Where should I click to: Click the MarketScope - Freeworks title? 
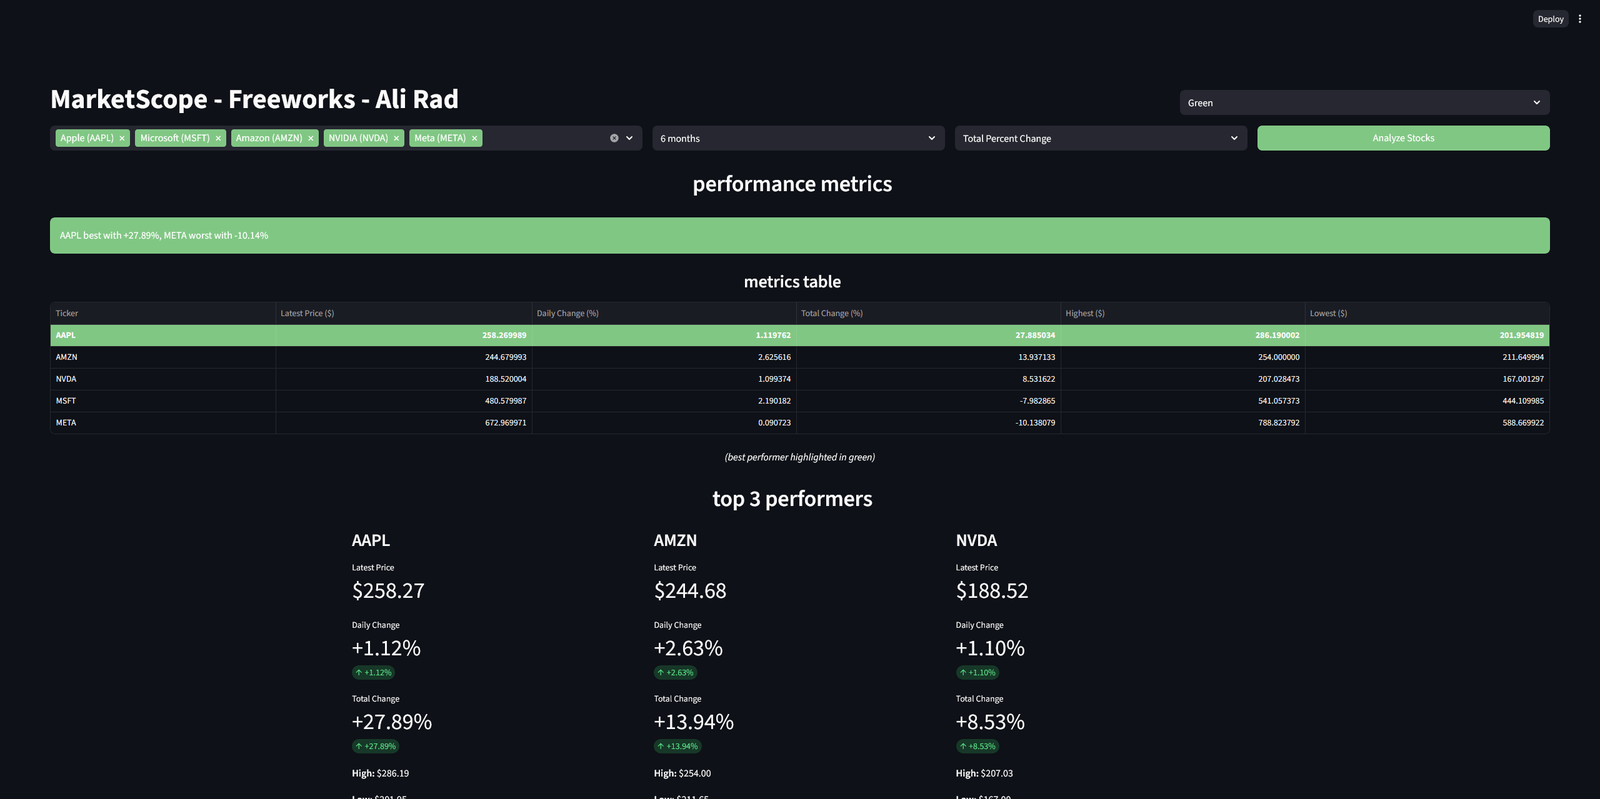[254, 99]
